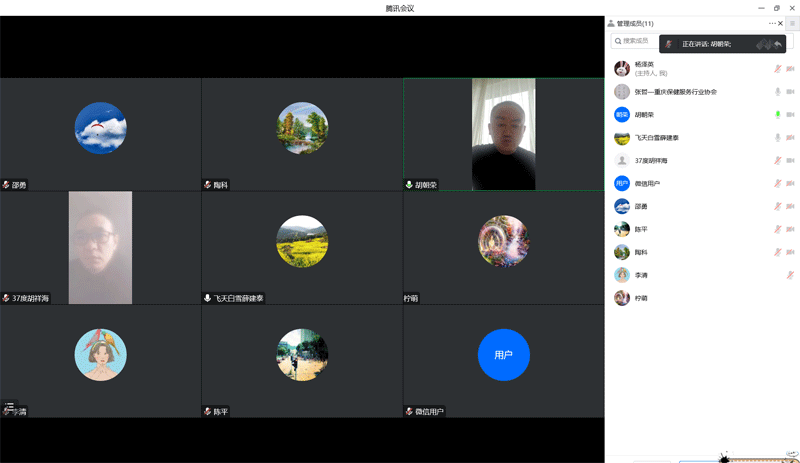Image resolution: width=800 pixels, height=463 pixels.
Task: Click the muted mic label 邵勇 on tile
Action: tap(14, 185)
